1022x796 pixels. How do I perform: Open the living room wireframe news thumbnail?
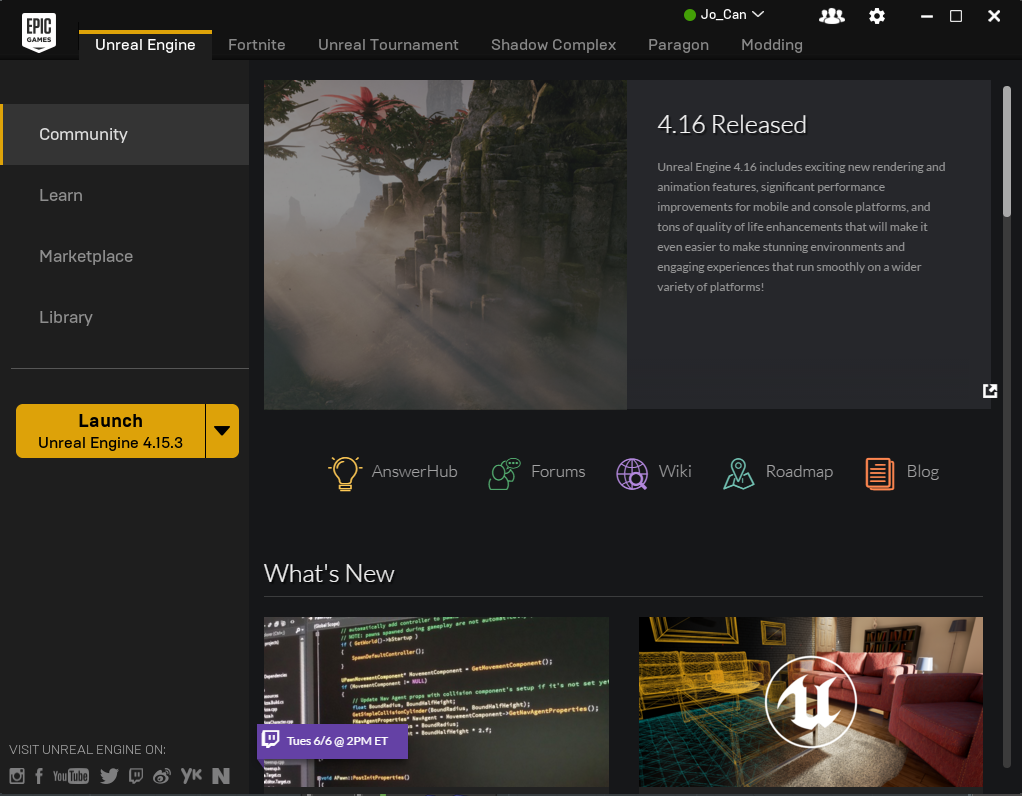pos(811,702)
